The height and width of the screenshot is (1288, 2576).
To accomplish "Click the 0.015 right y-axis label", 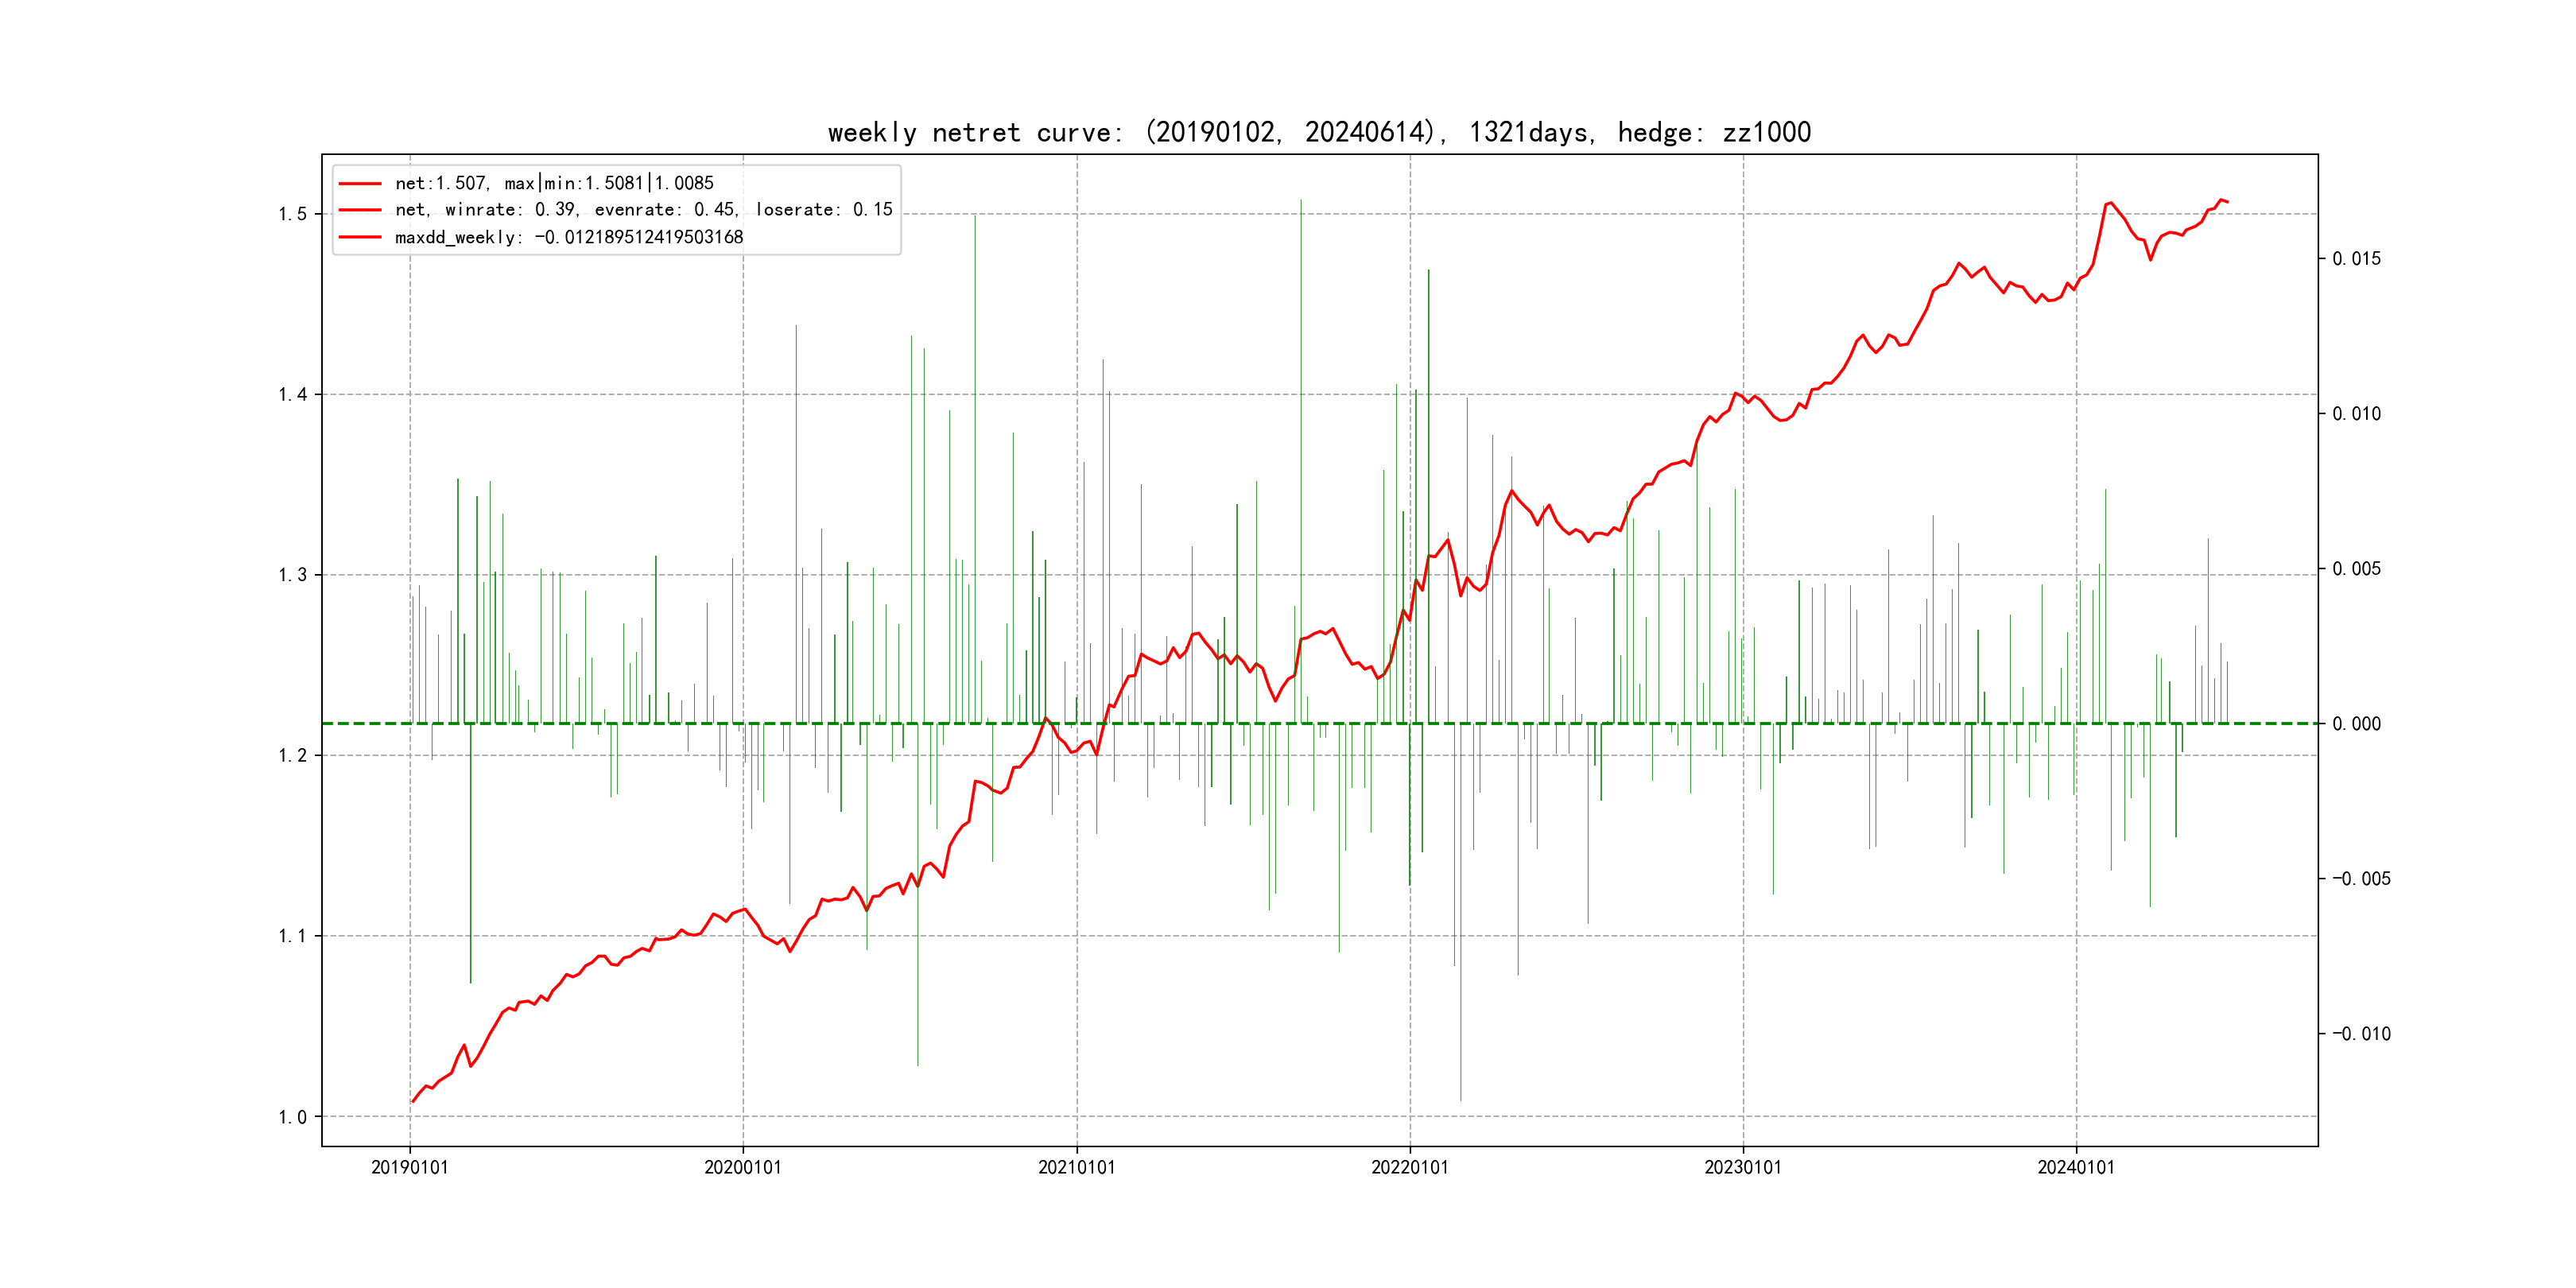I will (x=2356, y=259).
